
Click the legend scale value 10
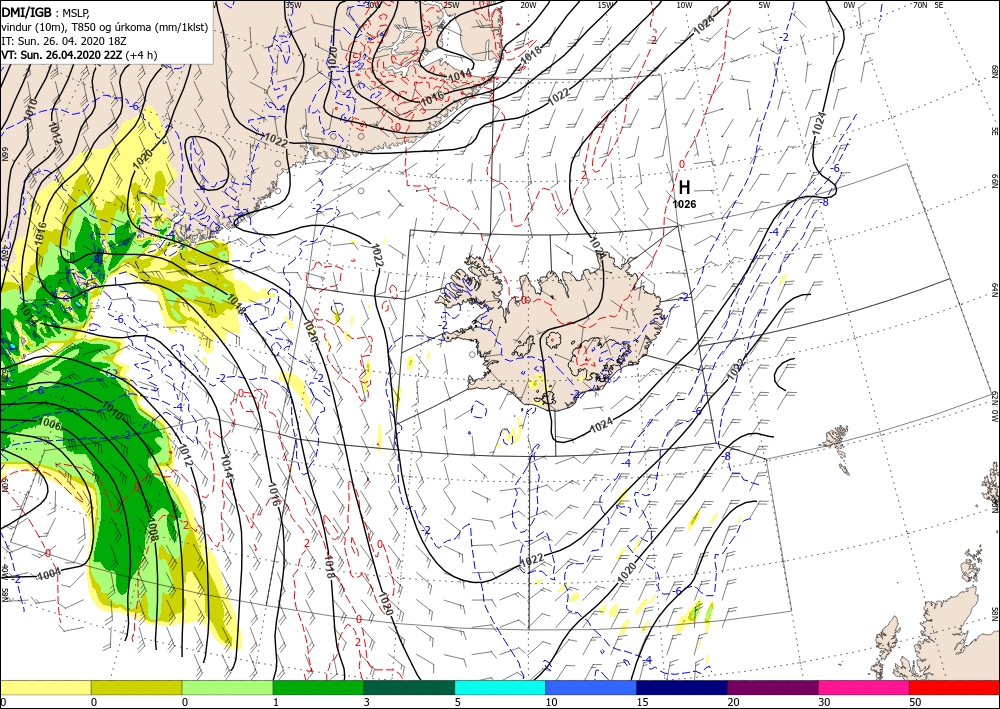tap(551, 702)
